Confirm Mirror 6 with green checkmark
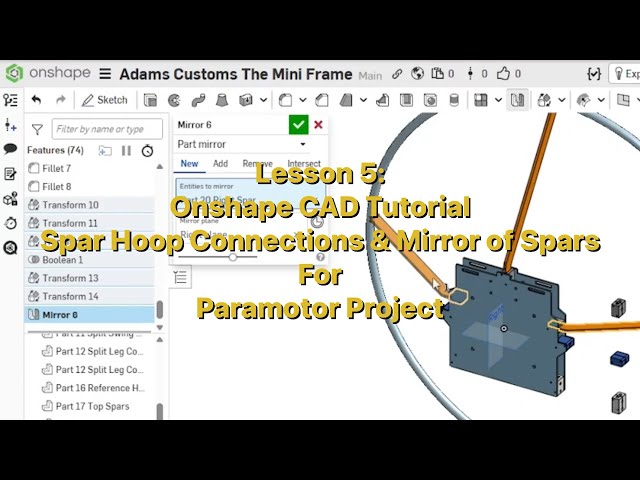The height and width of the screenshot is (480, 640). (298, 124)
